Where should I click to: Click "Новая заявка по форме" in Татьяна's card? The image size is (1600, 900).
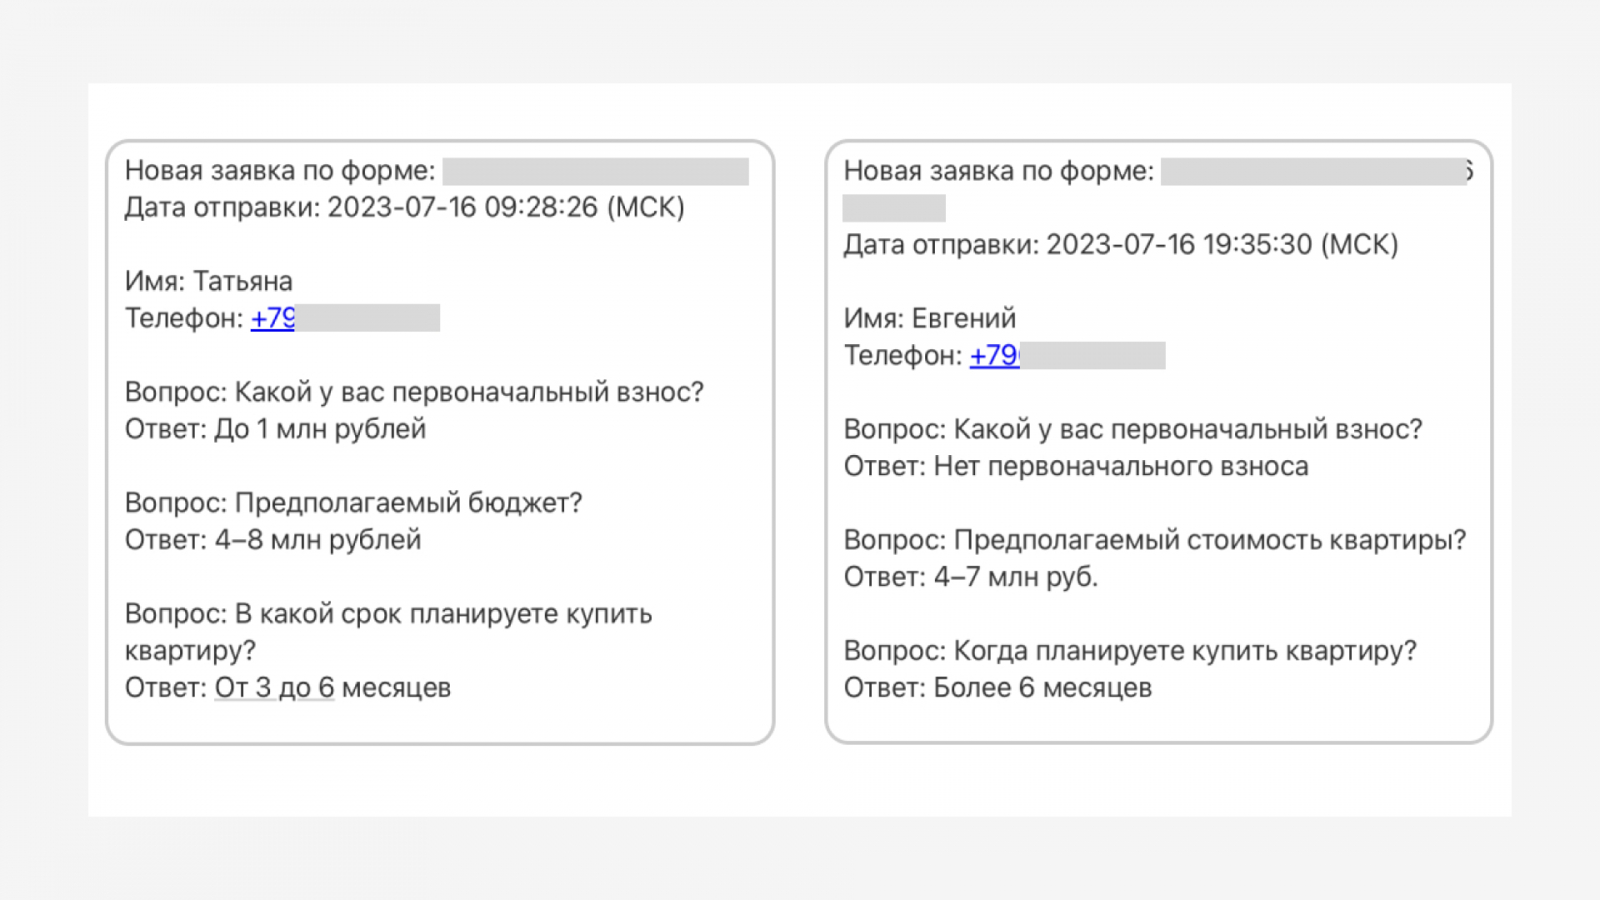coord(280,171)
